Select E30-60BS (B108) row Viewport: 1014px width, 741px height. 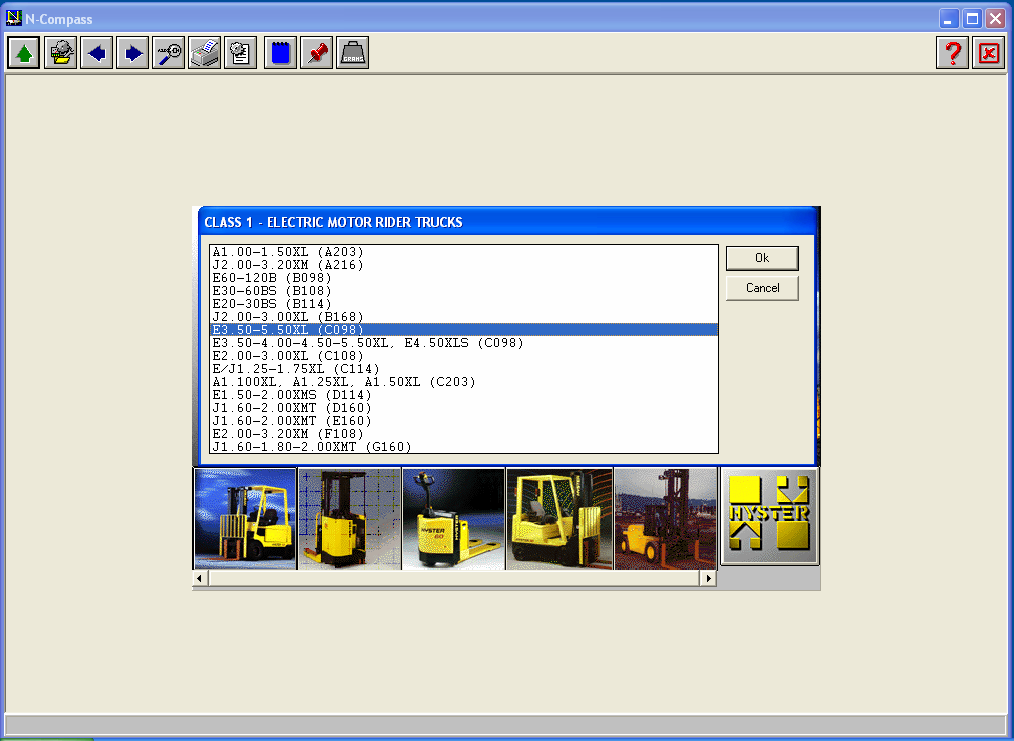(464, 290)
